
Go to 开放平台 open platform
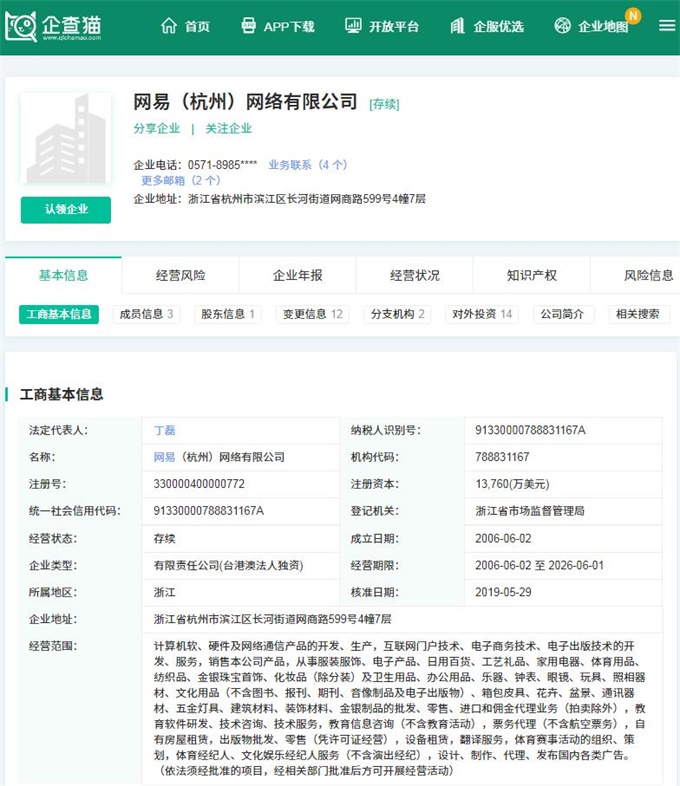[381, 26]
